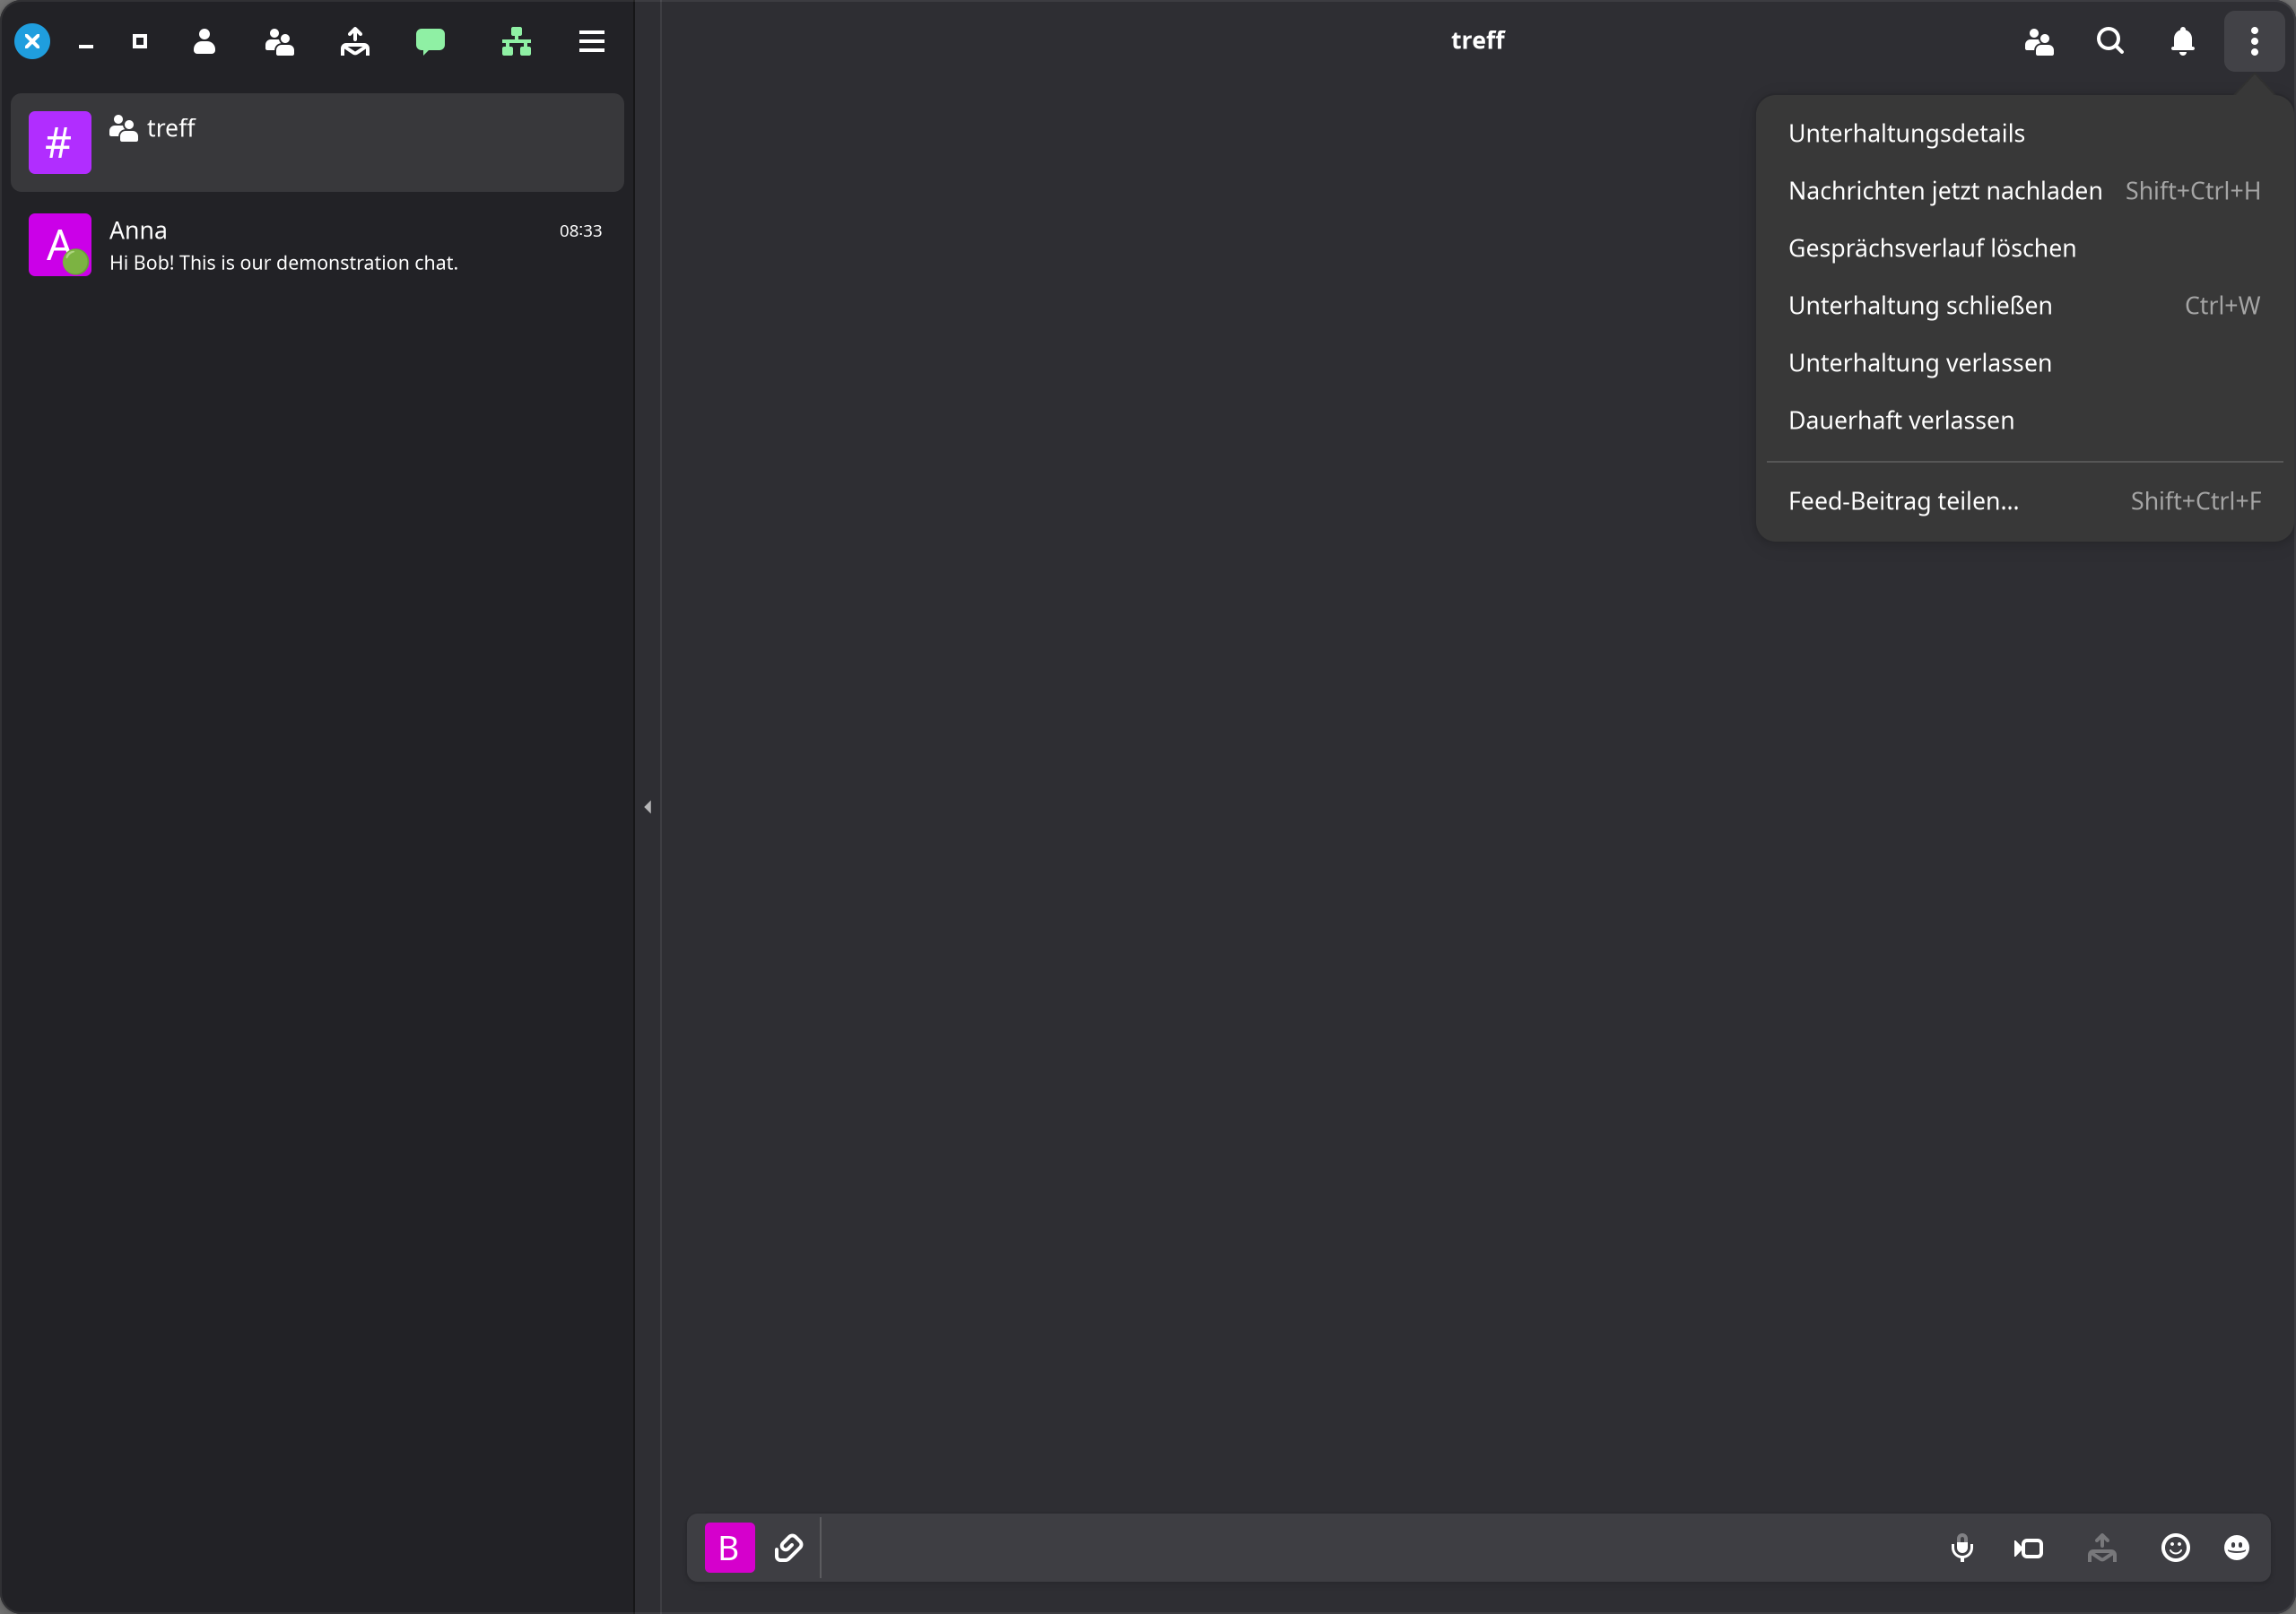Select Unterhaltungsdetails menu entry

coord(2025,133)
